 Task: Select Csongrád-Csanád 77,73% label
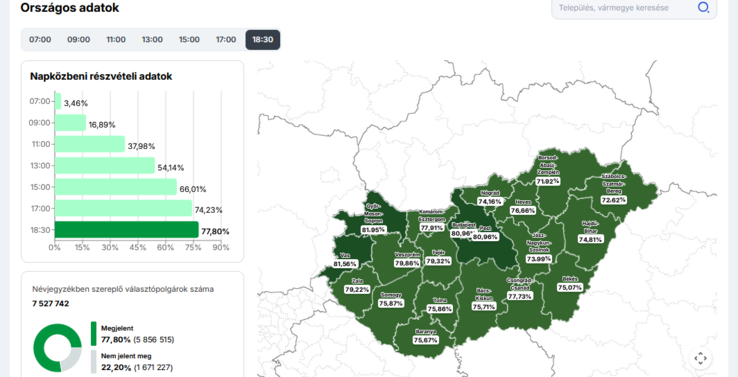point(520,296)
